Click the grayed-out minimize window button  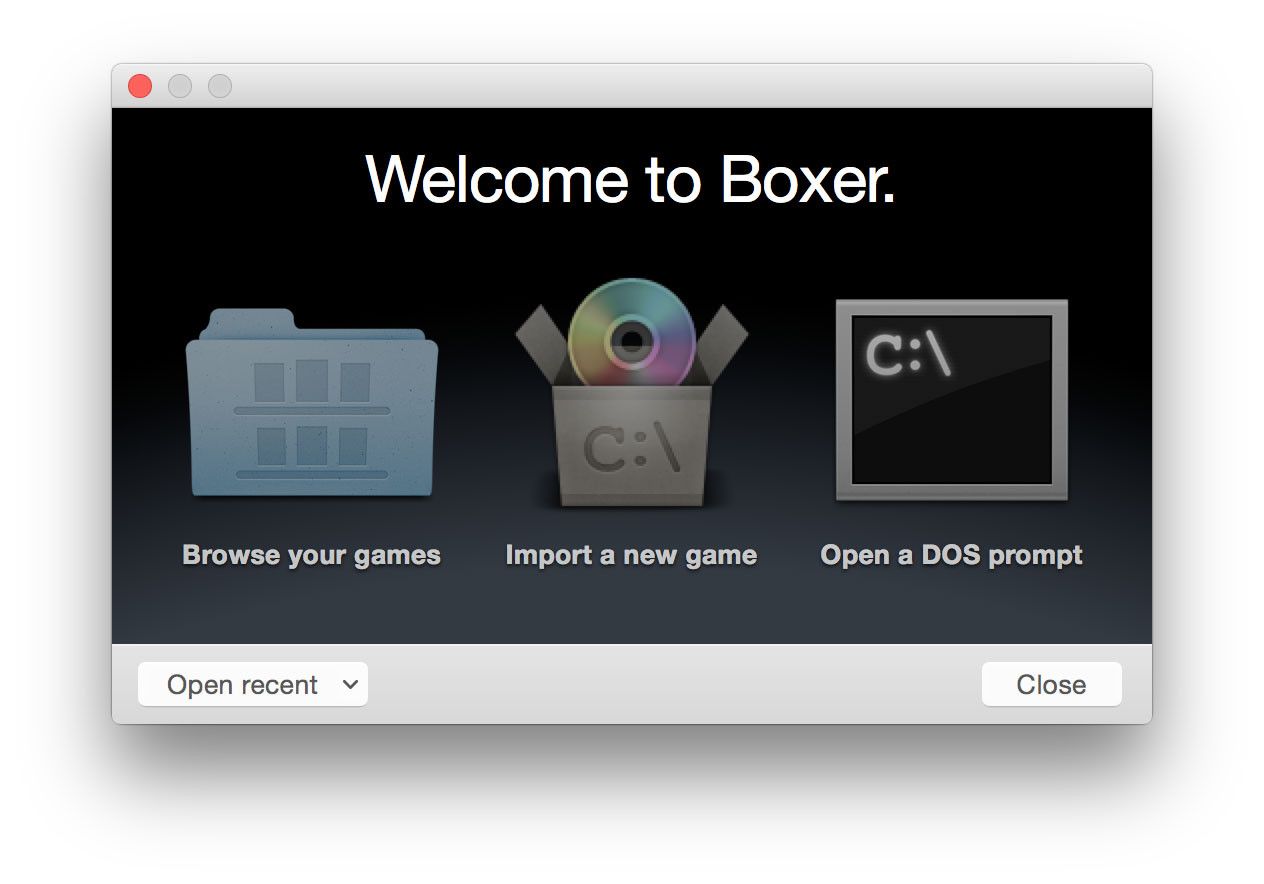point(180,87)
